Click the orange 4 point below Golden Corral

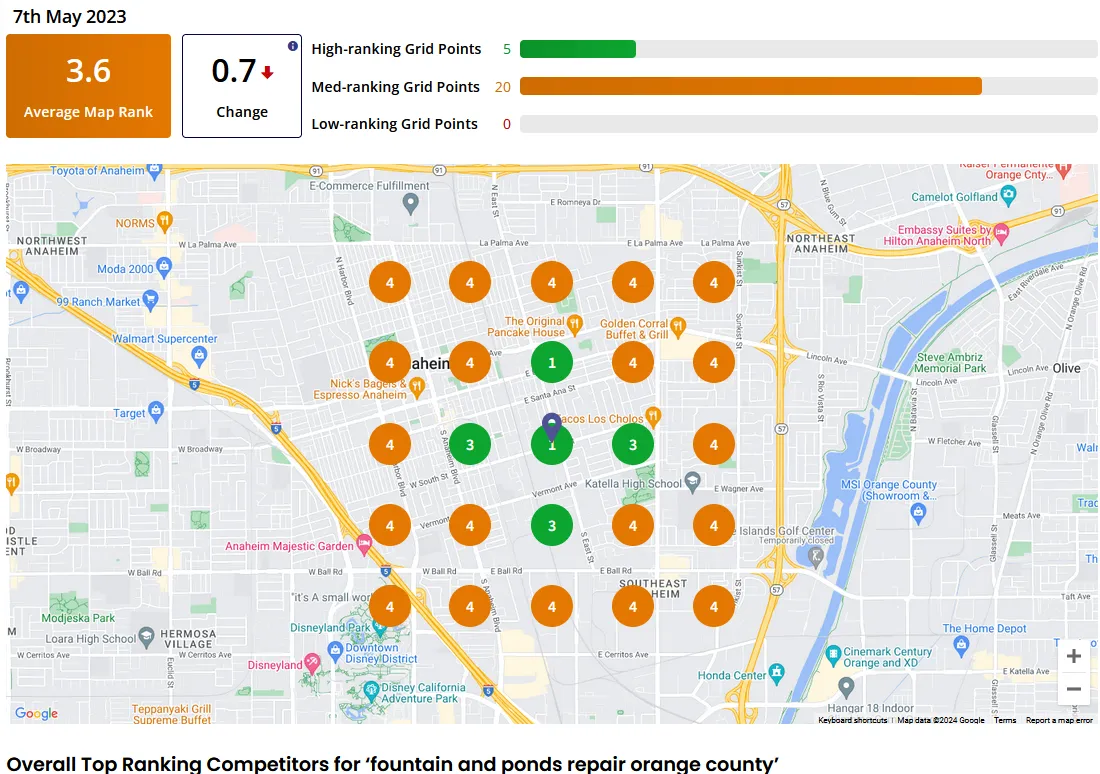point(633,363)
